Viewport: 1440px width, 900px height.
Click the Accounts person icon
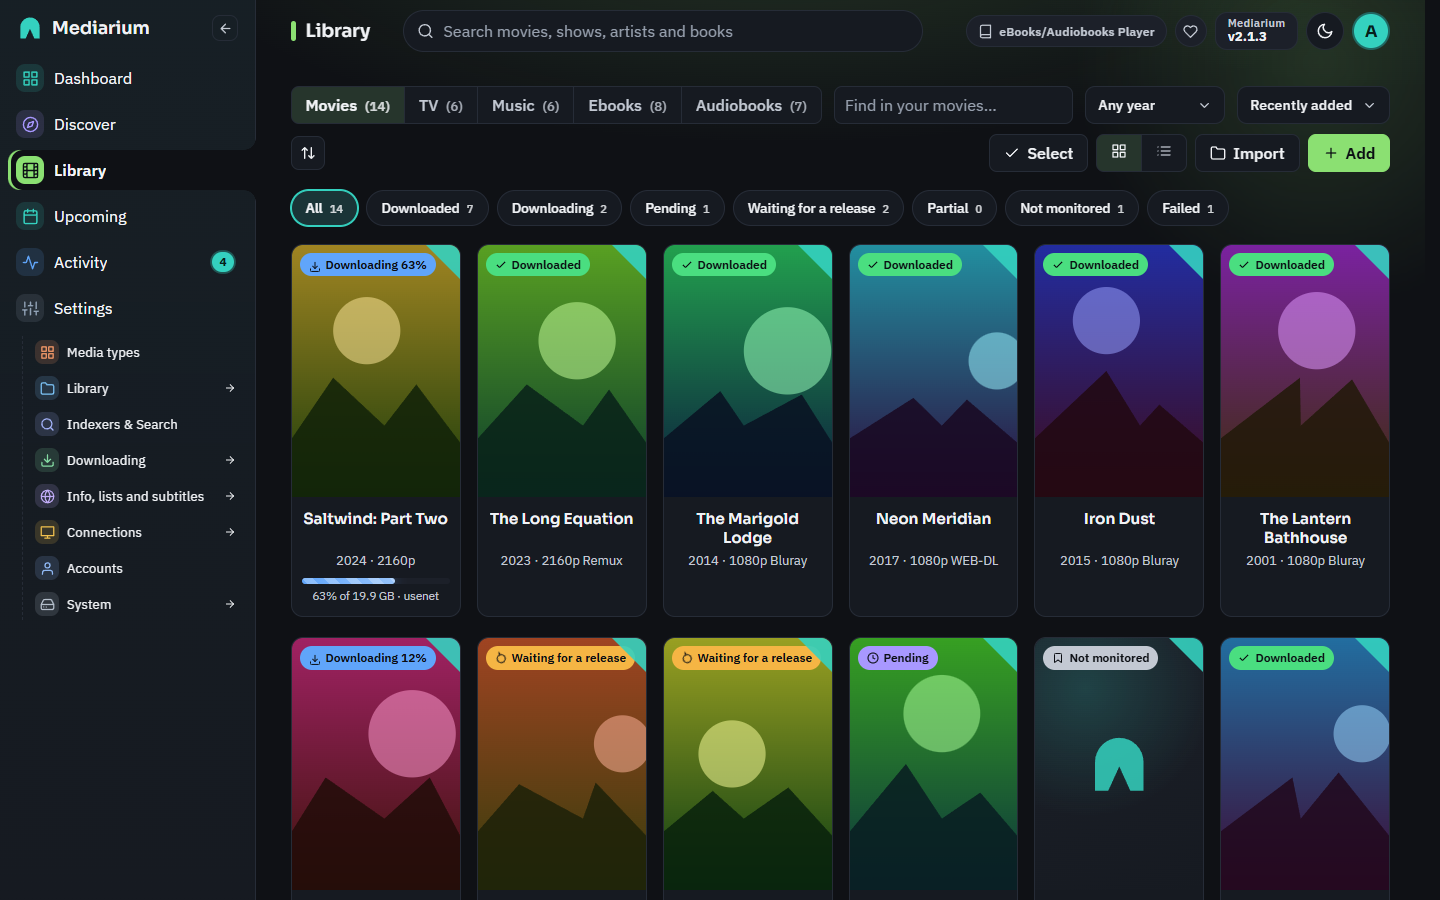pyautogui.click(x=47, y=568)
